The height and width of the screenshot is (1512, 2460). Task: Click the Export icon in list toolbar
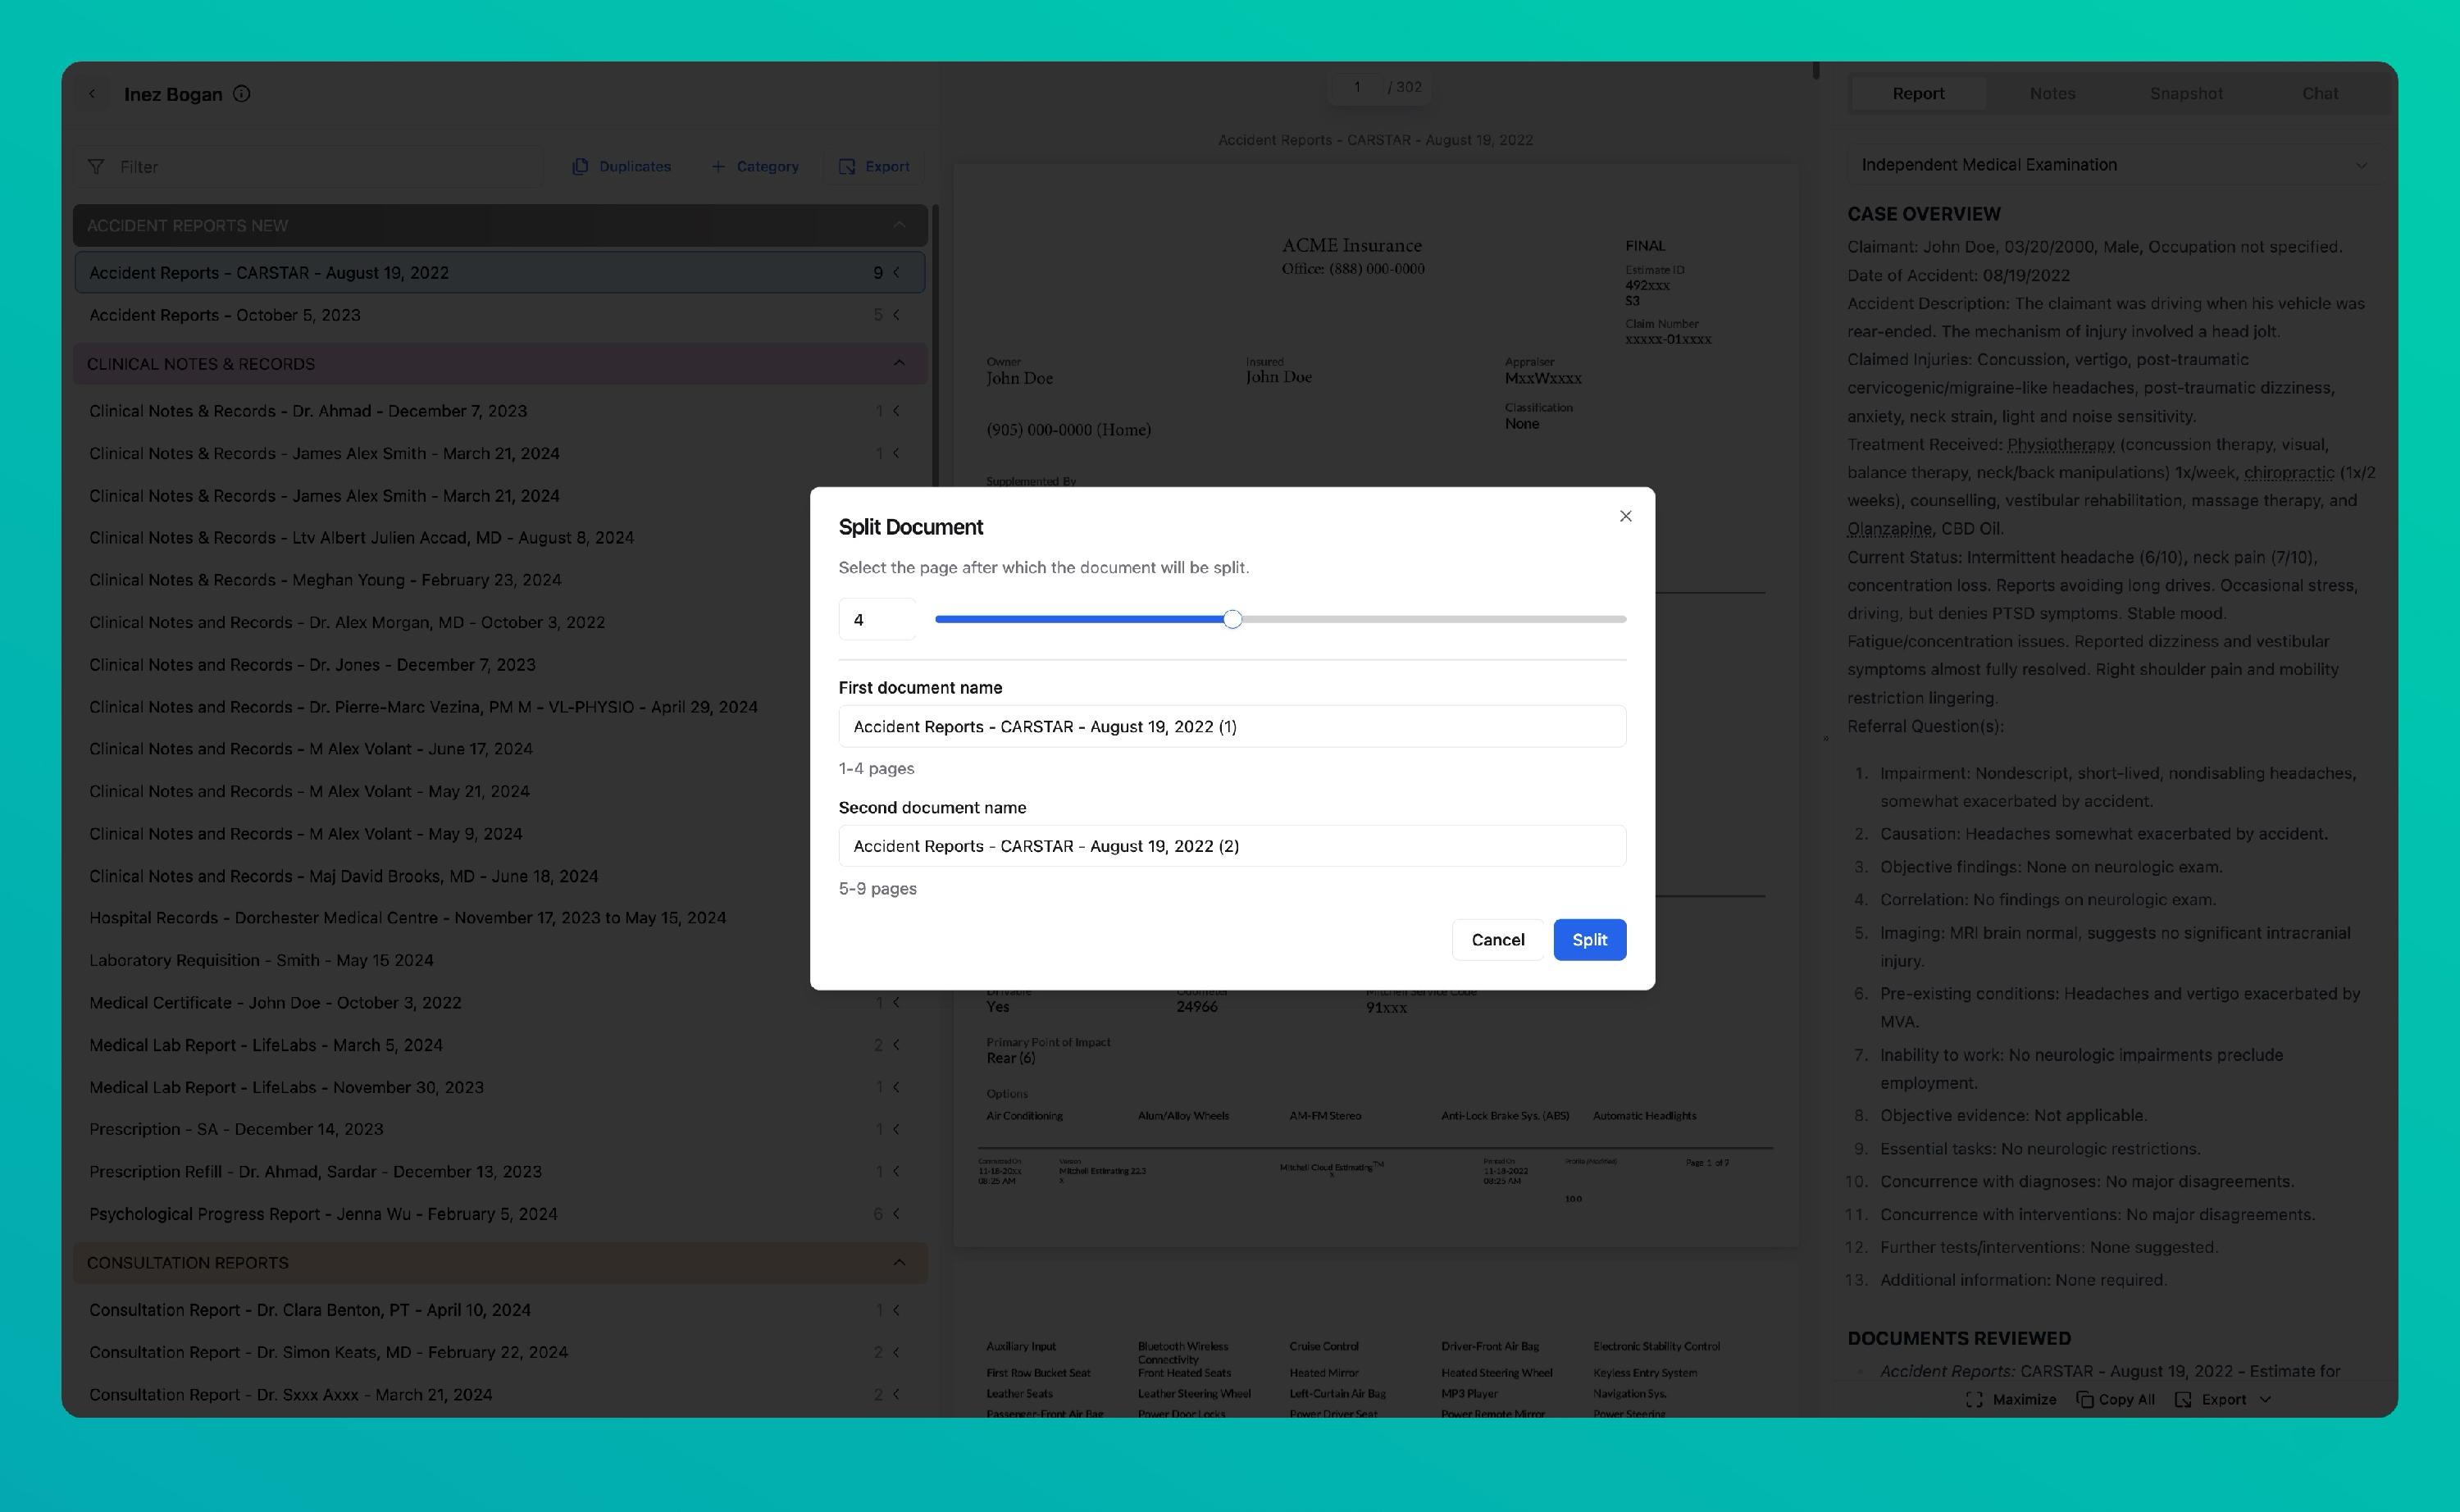tap(847, 167)
